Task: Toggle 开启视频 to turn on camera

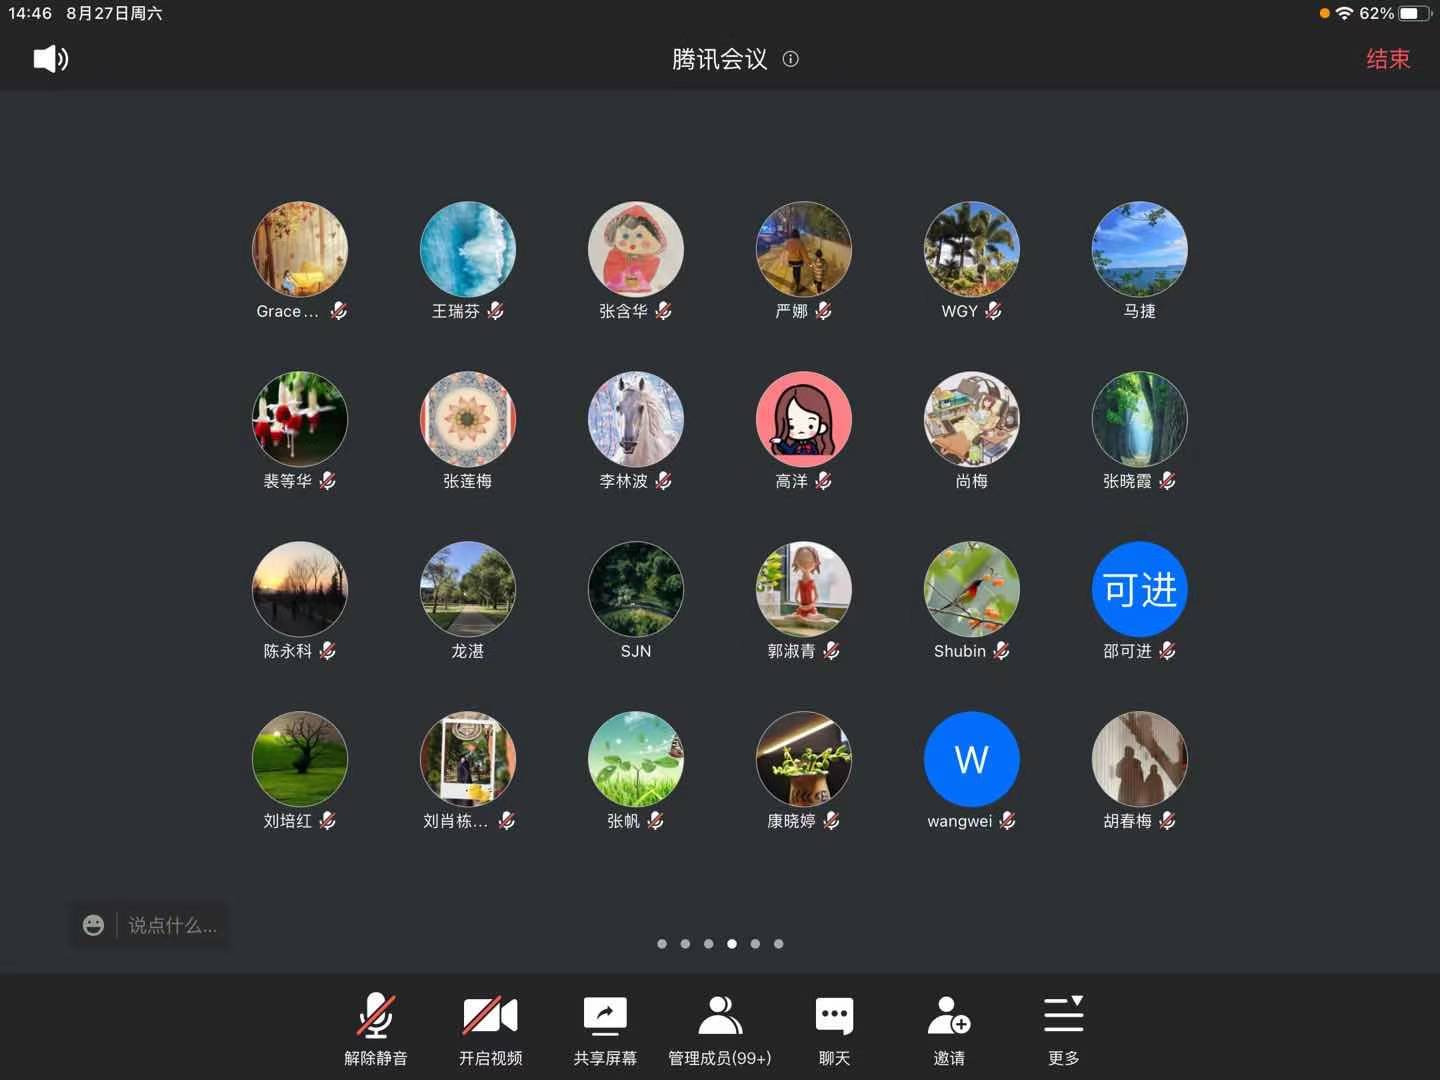Action: tap(490, 1030)
